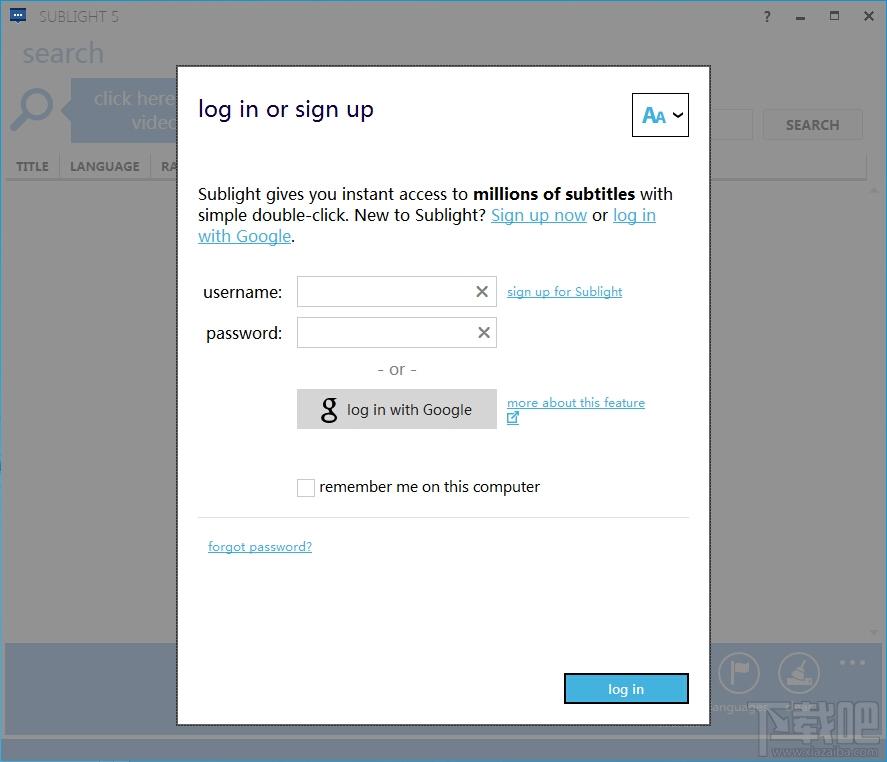Clear the password field with its X icon
This screenshot has width=887, height=762.
(484, 333)
